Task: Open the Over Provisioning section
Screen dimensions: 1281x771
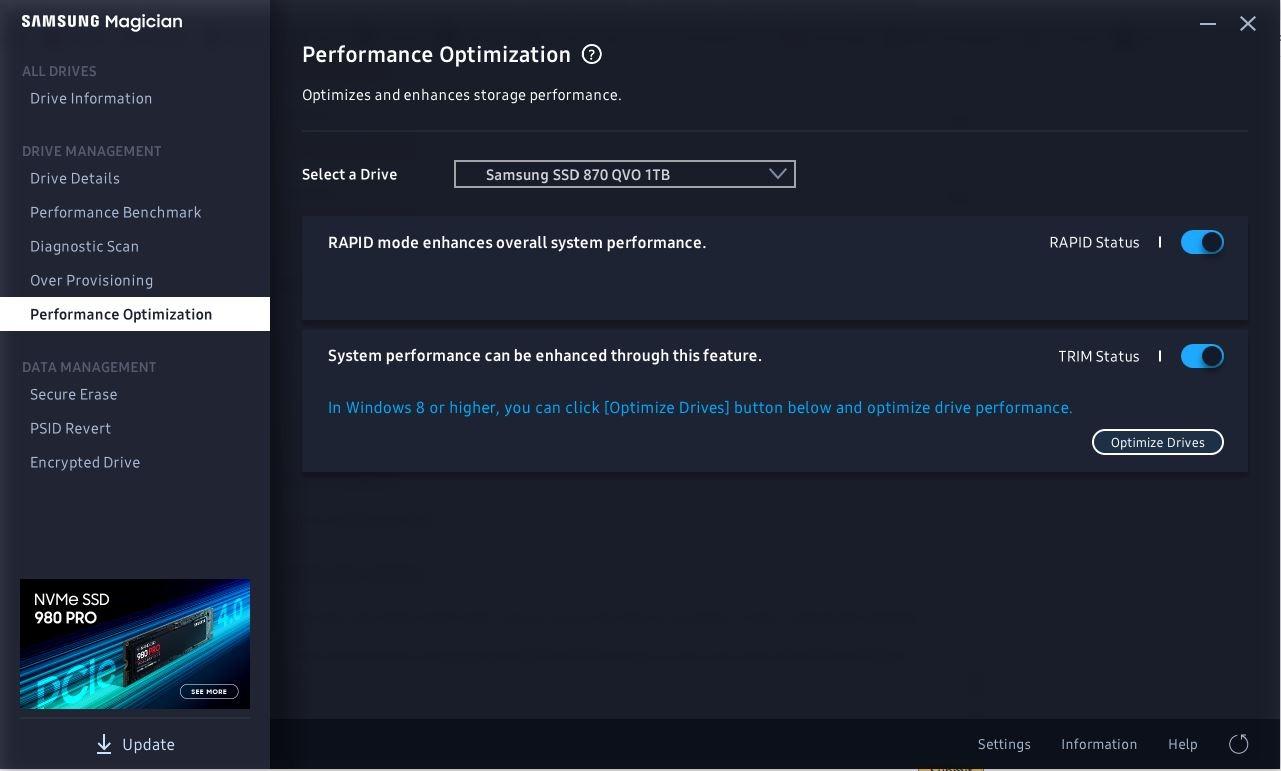Action: 92,280
